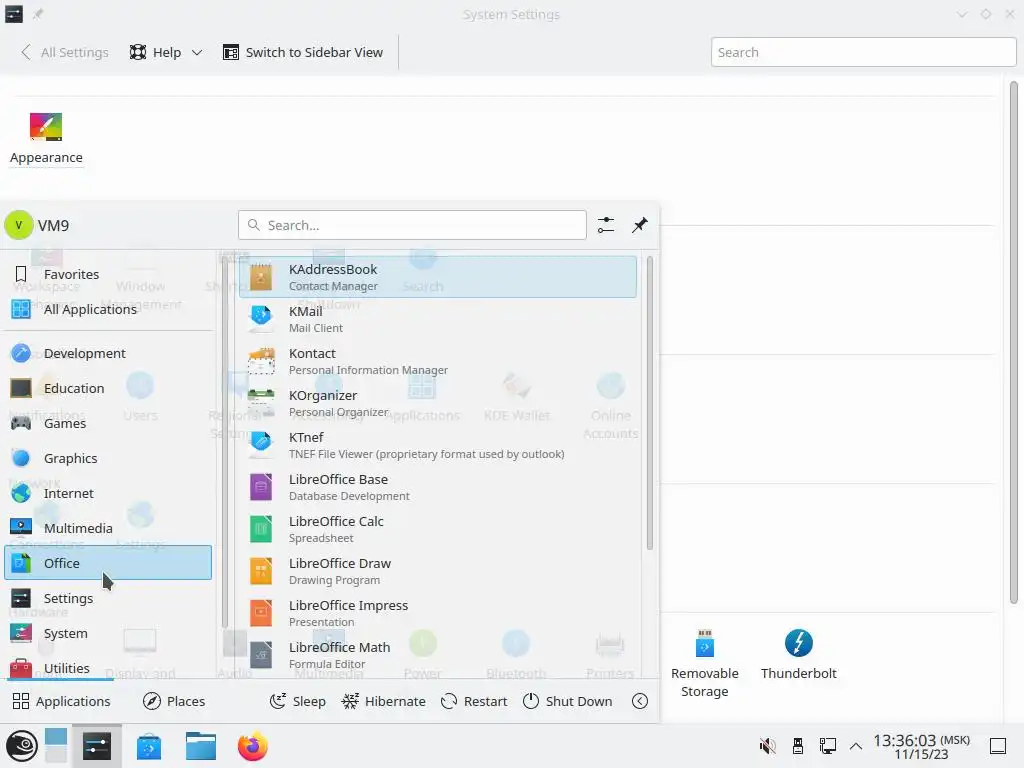This screenshot has height=768, width=1024.
Task: Open LibreOffice Calc spreadsheet
Action: pos(438,529)
